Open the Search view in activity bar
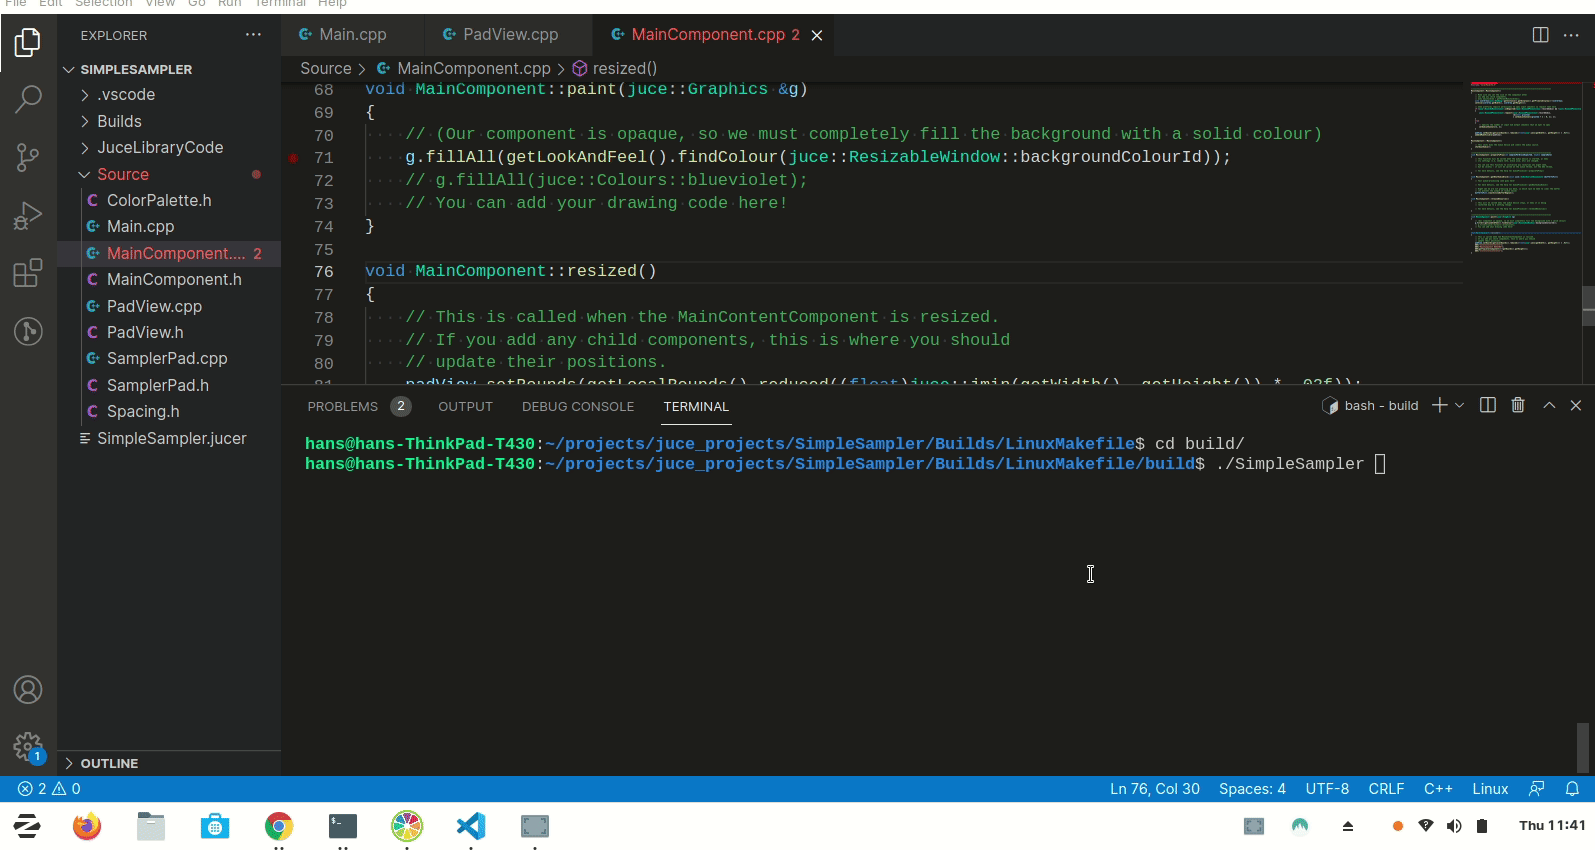The height and width of the screenshot is (850, 1595). pos(28,99)
